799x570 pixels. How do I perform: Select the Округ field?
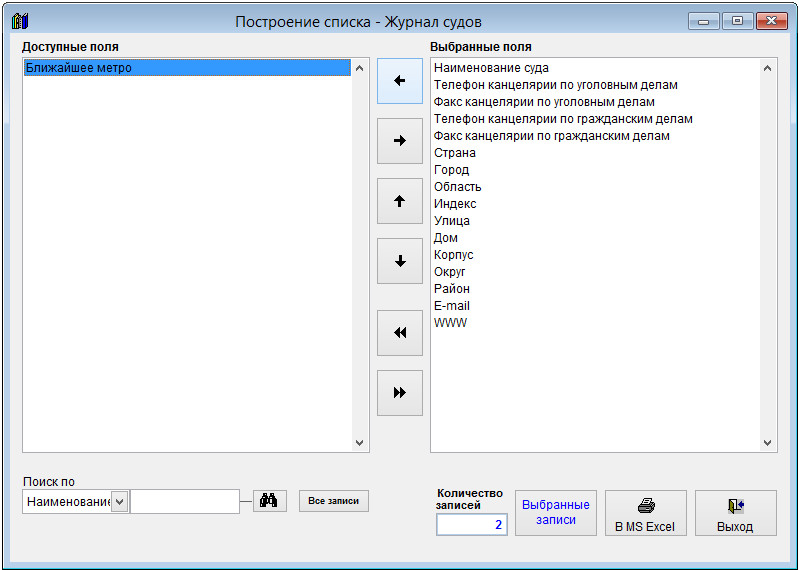click(449, 272)
